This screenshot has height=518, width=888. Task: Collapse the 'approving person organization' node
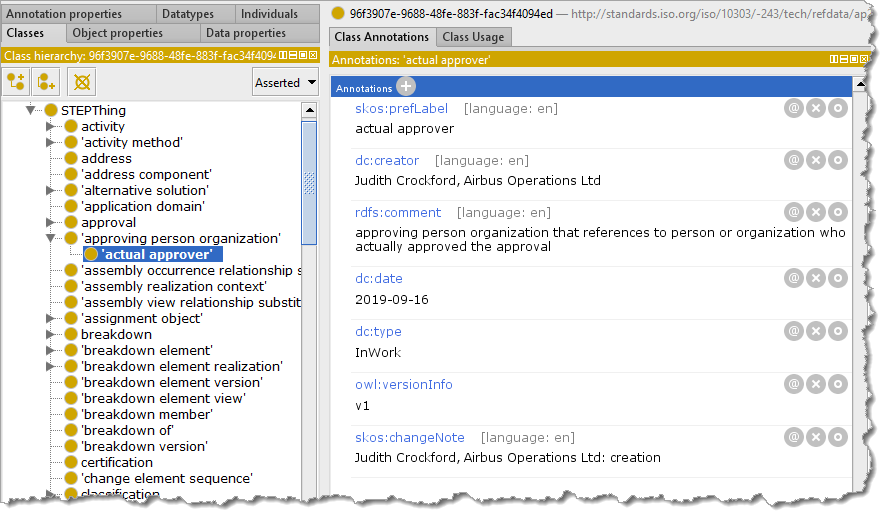(51, 239)
